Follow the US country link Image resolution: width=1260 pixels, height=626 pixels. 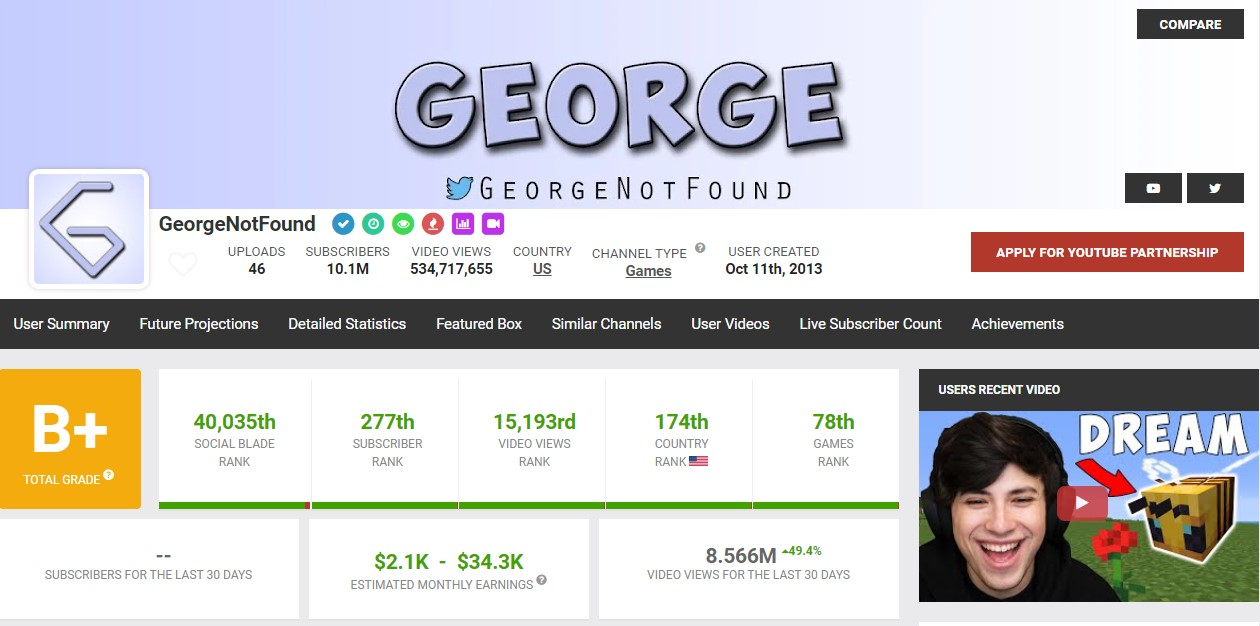542,269
